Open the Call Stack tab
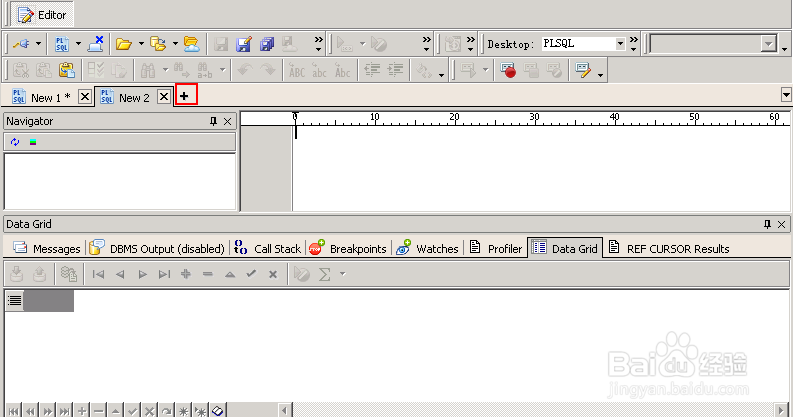Image resolution: width=793 pixels, height=417 pixels. pos(267,248)
